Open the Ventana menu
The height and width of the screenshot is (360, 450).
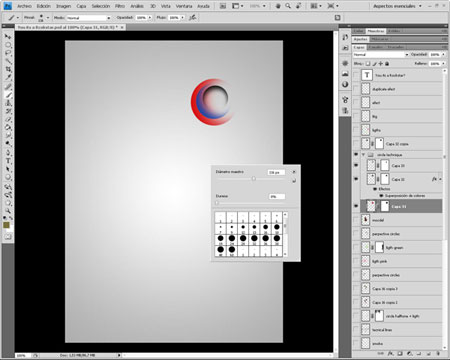(x=184, y=6)
